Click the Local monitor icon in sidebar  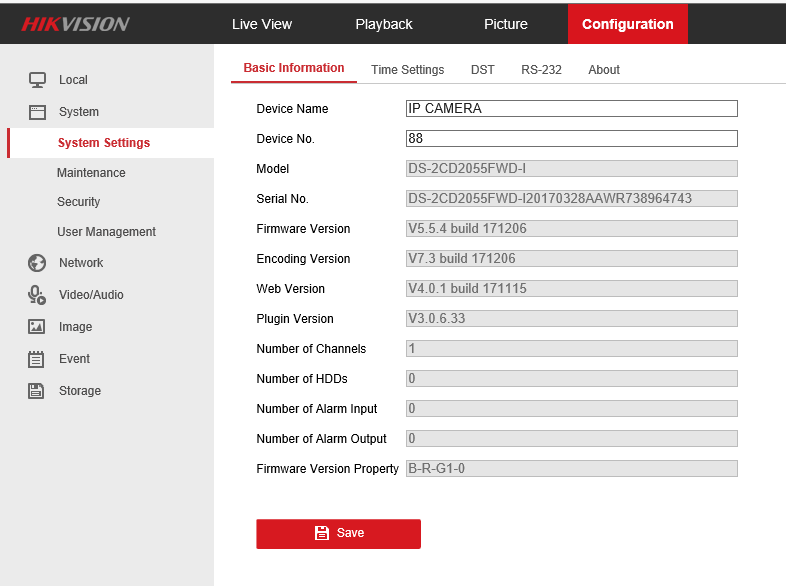pos(37,80)
